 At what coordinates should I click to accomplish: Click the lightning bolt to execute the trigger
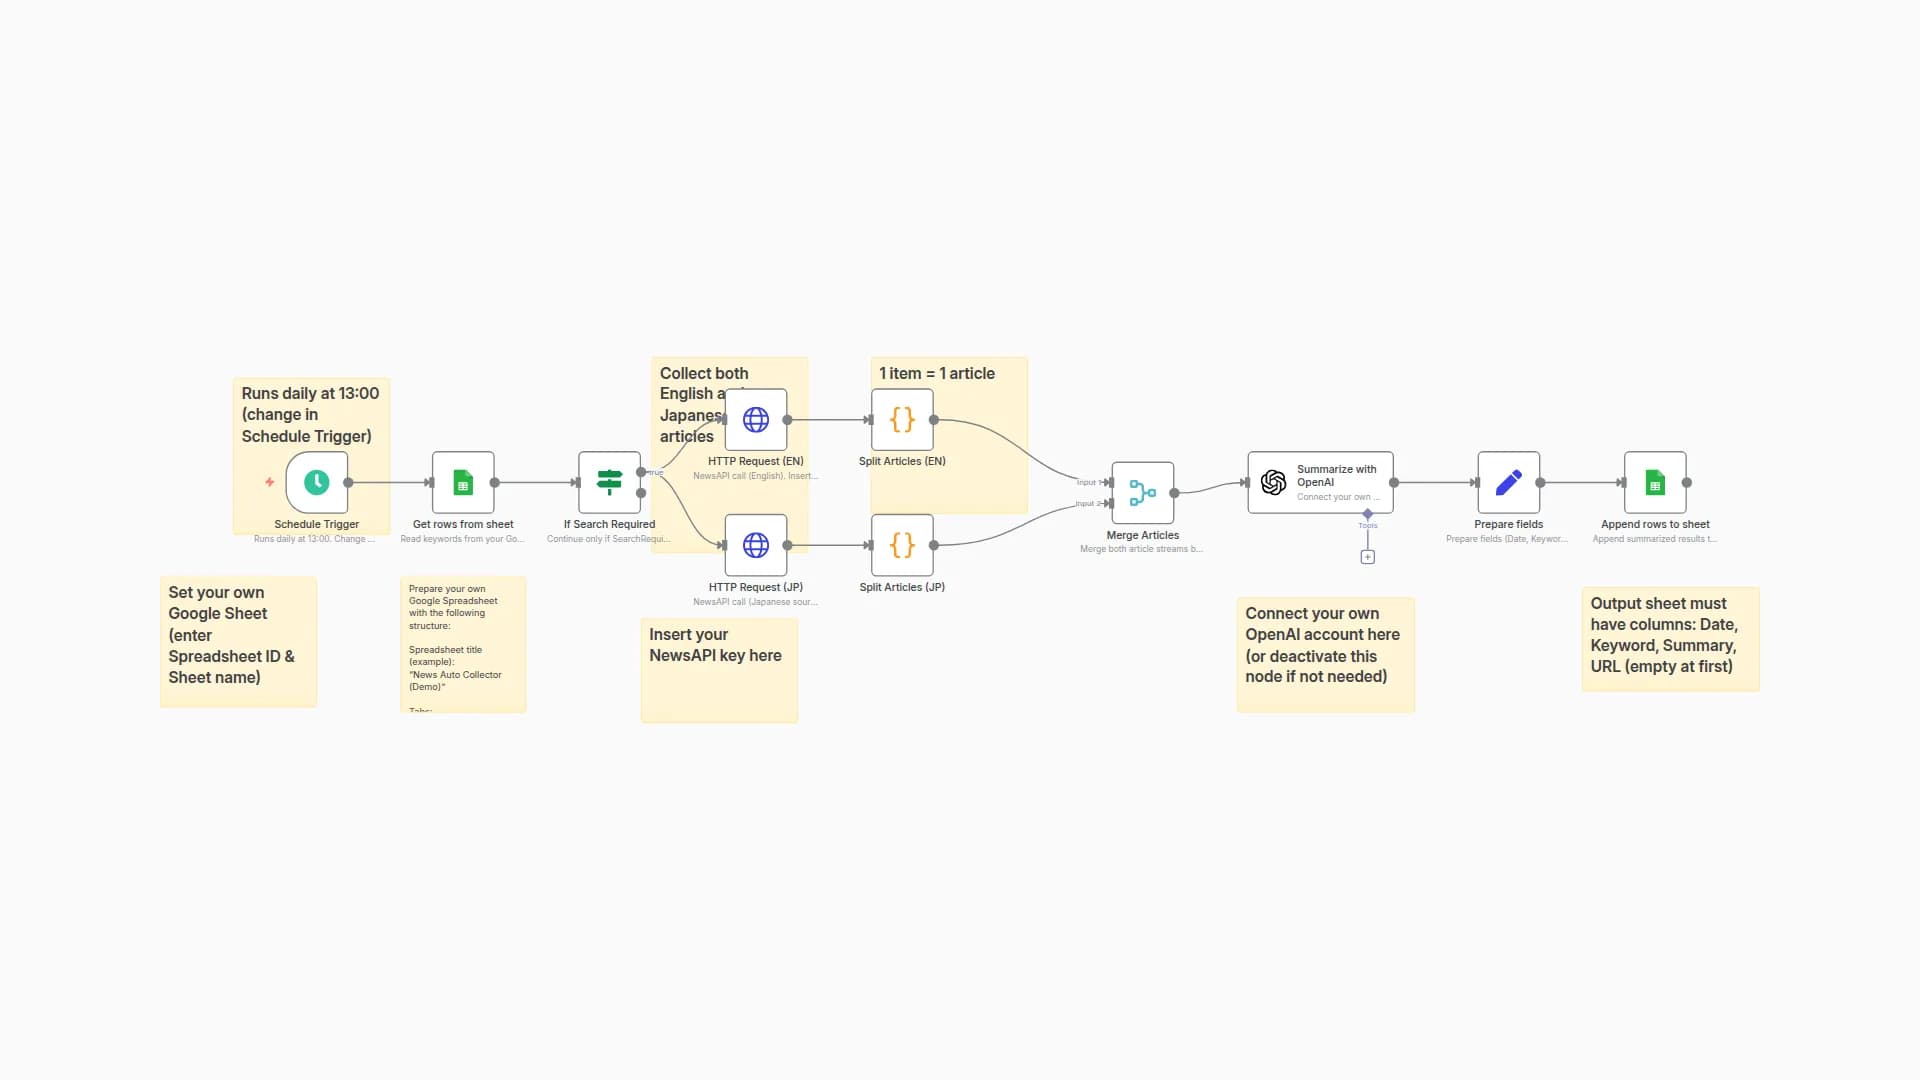[269, 482]
